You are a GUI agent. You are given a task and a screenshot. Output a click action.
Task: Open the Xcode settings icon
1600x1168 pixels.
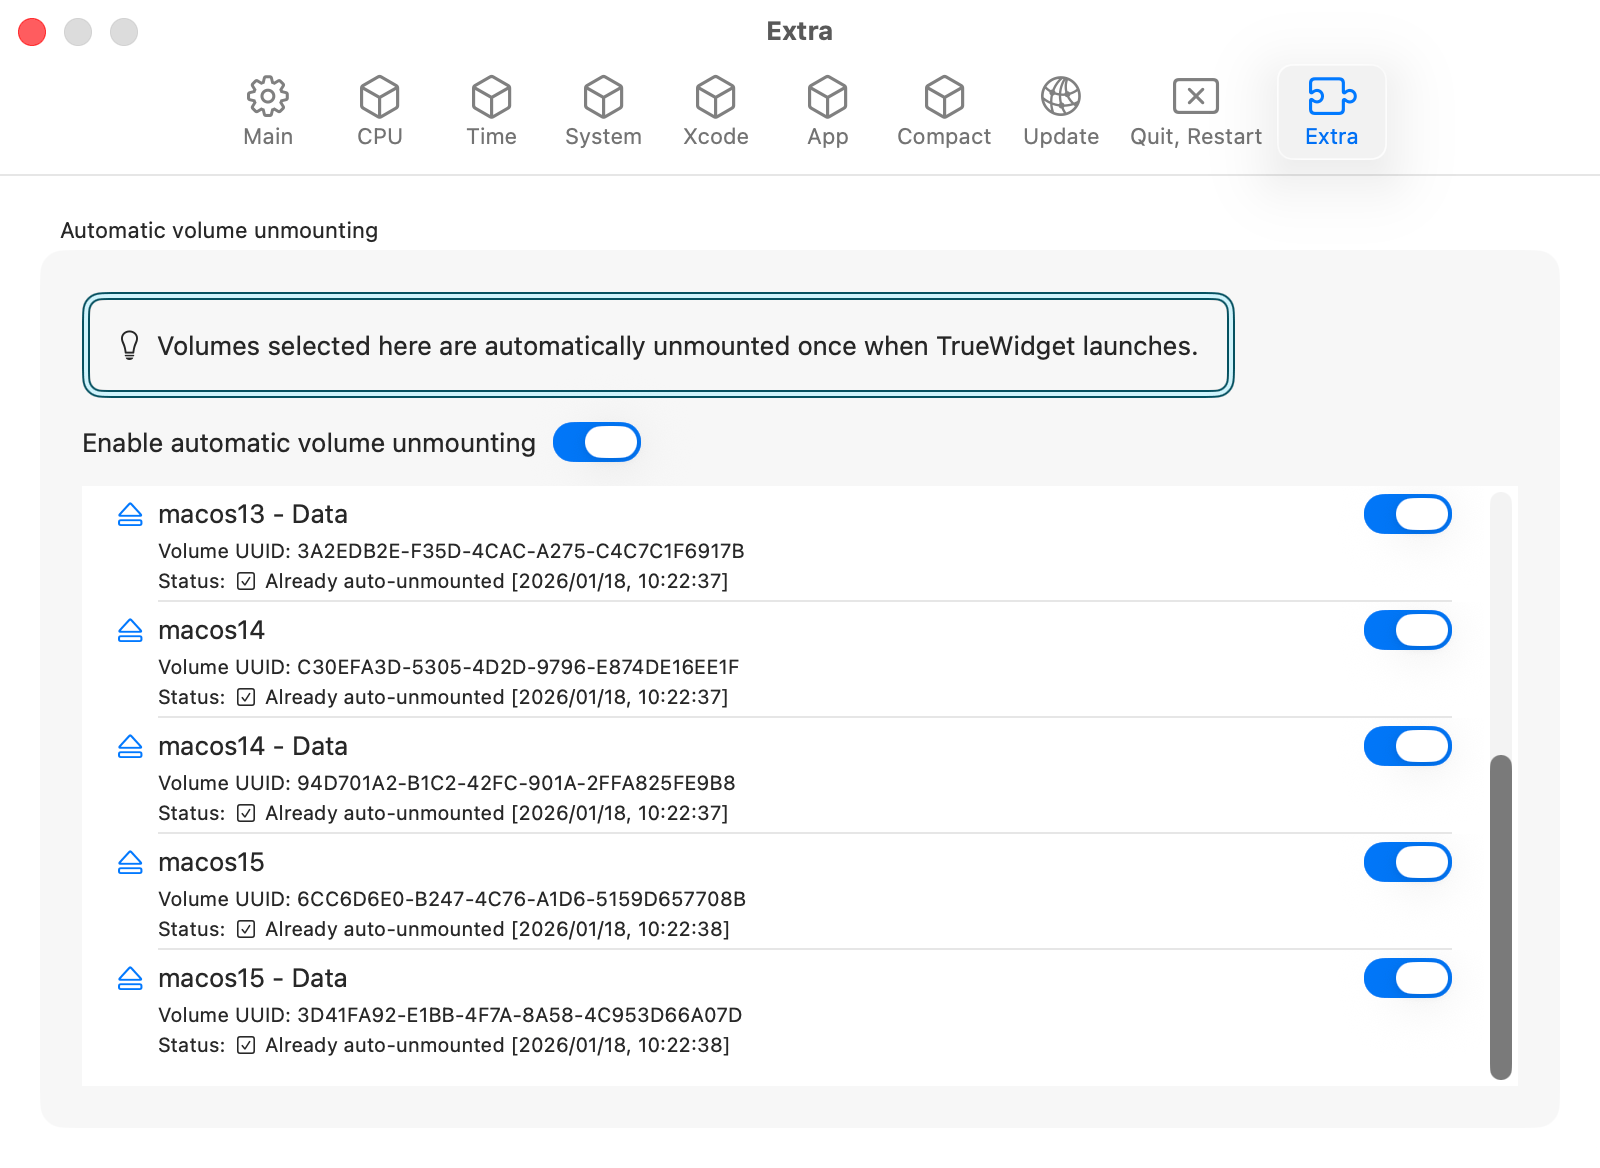pyautogui.click(x=715, y=98)
